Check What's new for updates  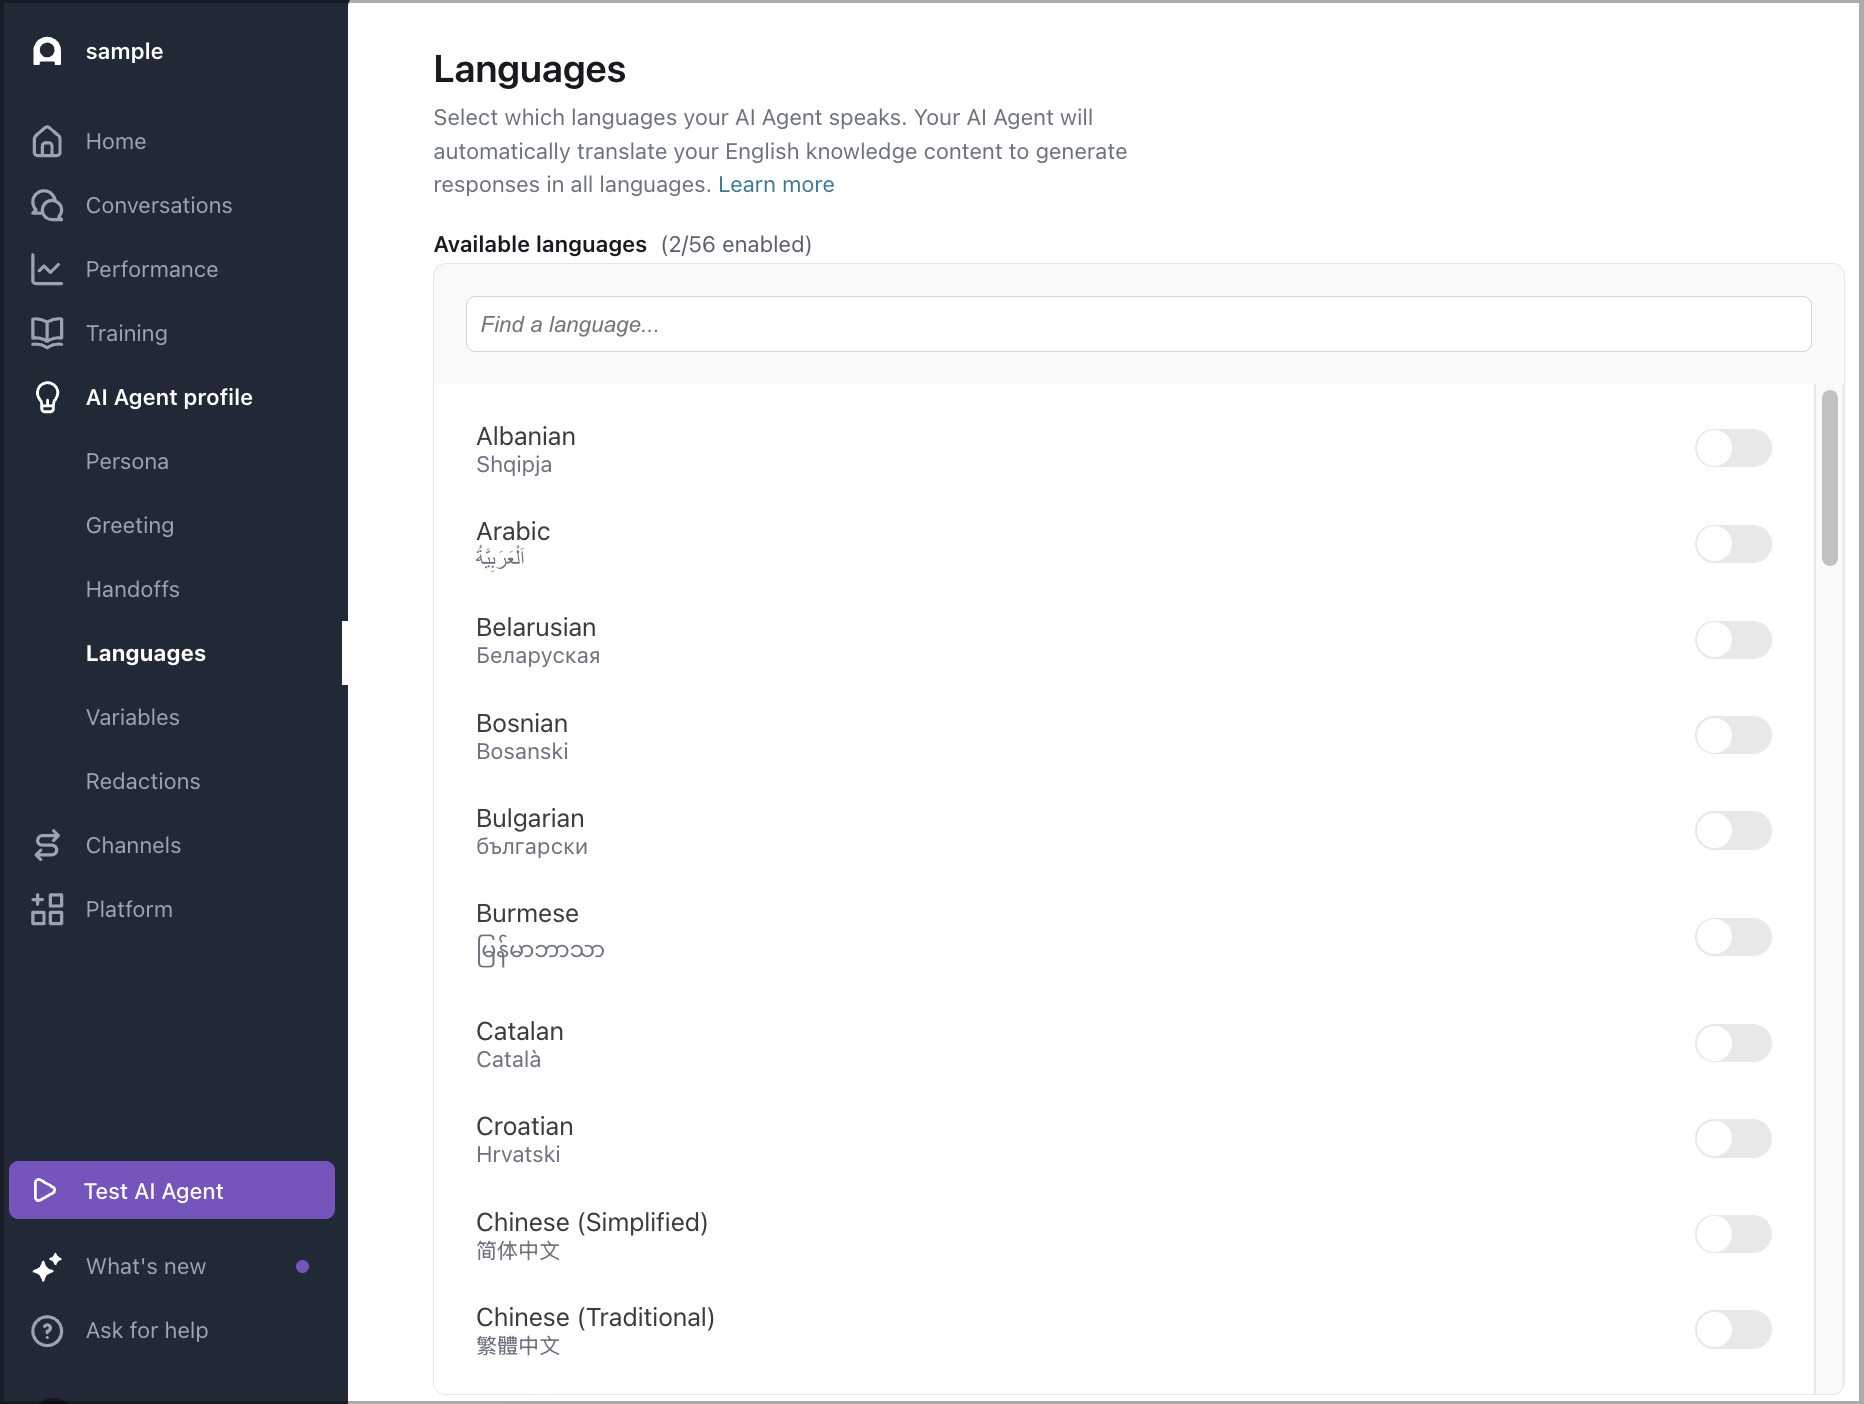pyautogui.click(x=145, y=1266)
